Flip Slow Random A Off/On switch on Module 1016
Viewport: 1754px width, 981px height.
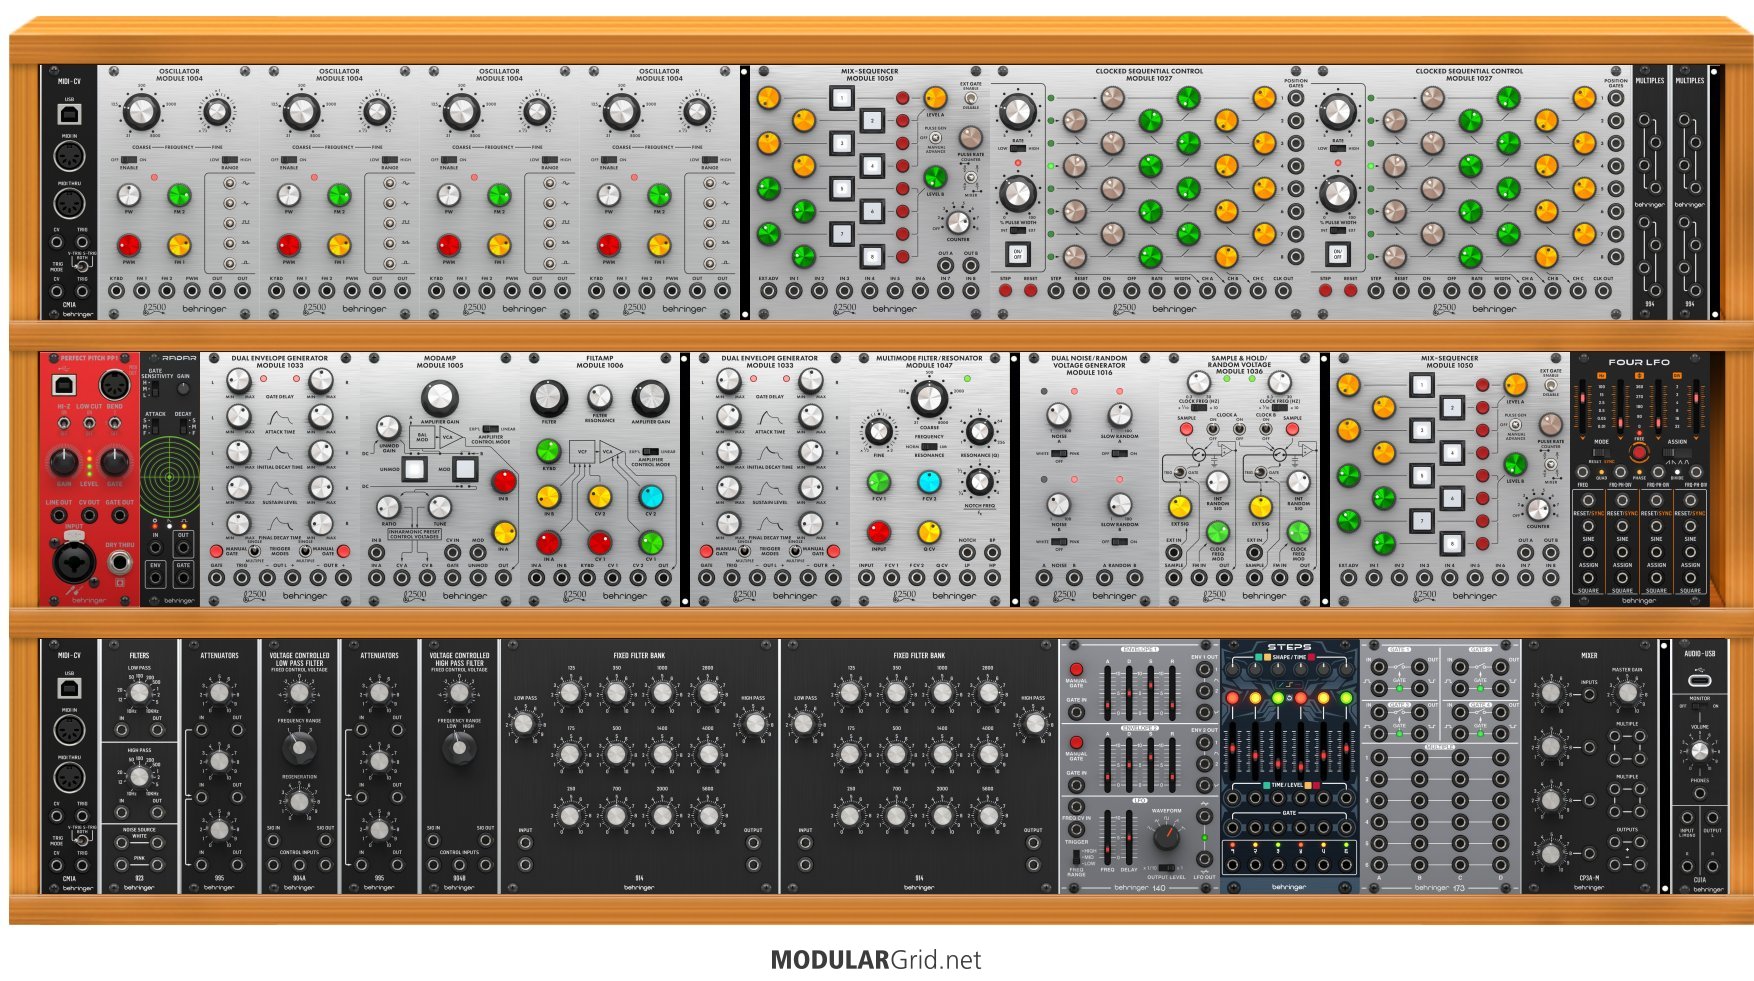1120,453
